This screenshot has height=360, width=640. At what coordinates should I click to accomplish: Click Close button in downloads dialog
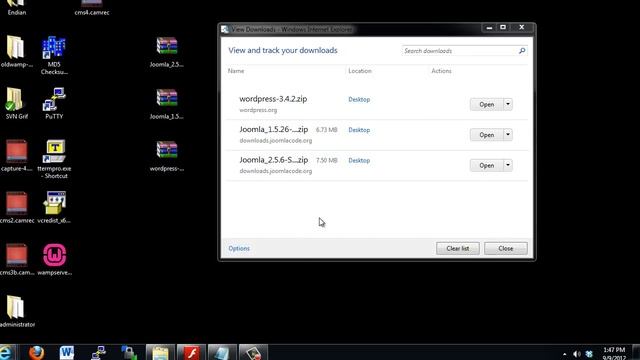[506, 248]
